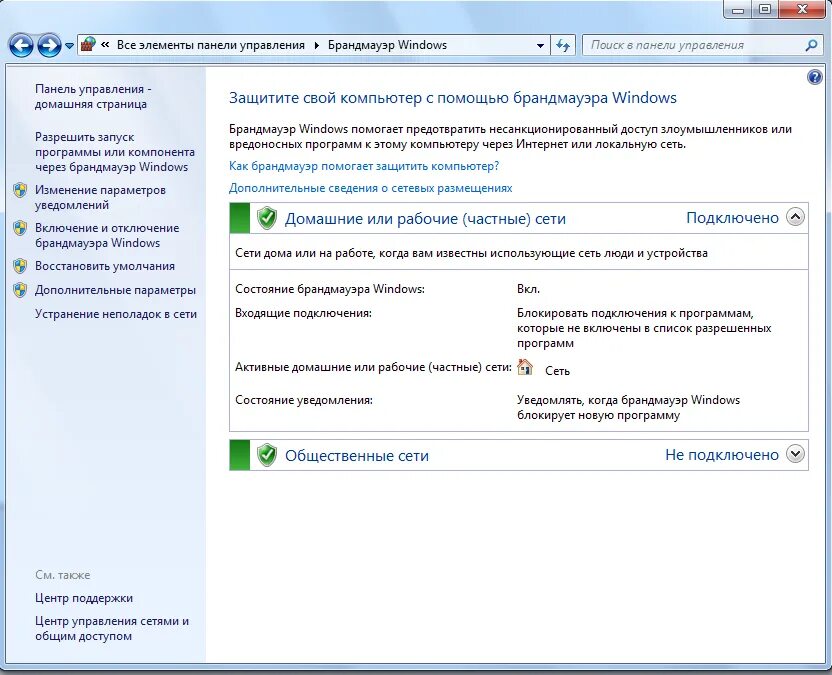Minimize the Windows Firewall window
This screenshot has width=832, height=675.
pyautogui.click(x=738, y=9)
